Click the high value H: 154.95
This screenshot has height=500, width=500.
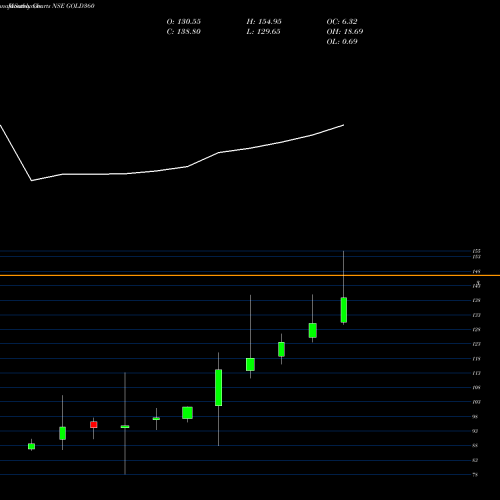(x=264, y=22)
